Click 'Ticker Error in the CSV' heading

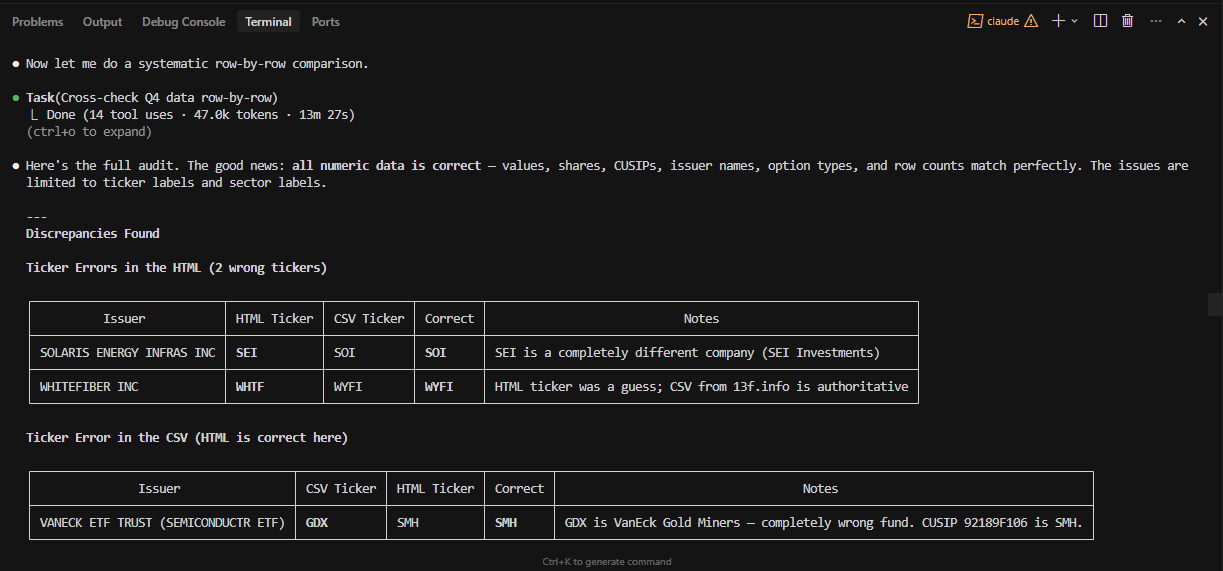click(x=187, y=437)
